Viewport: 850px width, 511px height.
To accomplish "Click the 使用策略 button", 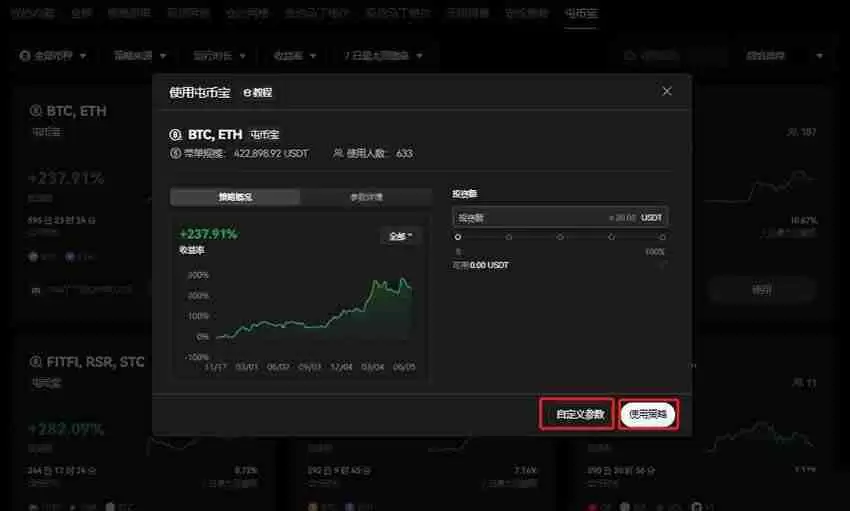I will (648, 414).
